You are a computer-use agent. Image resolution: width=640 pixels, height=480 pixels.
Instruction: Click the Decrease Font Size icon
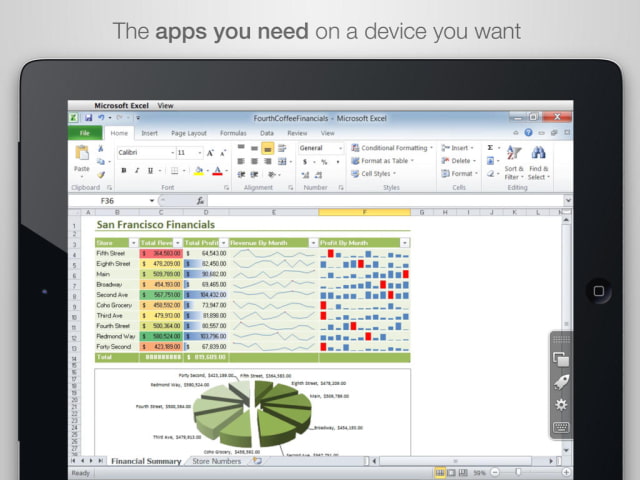point(223,153)
